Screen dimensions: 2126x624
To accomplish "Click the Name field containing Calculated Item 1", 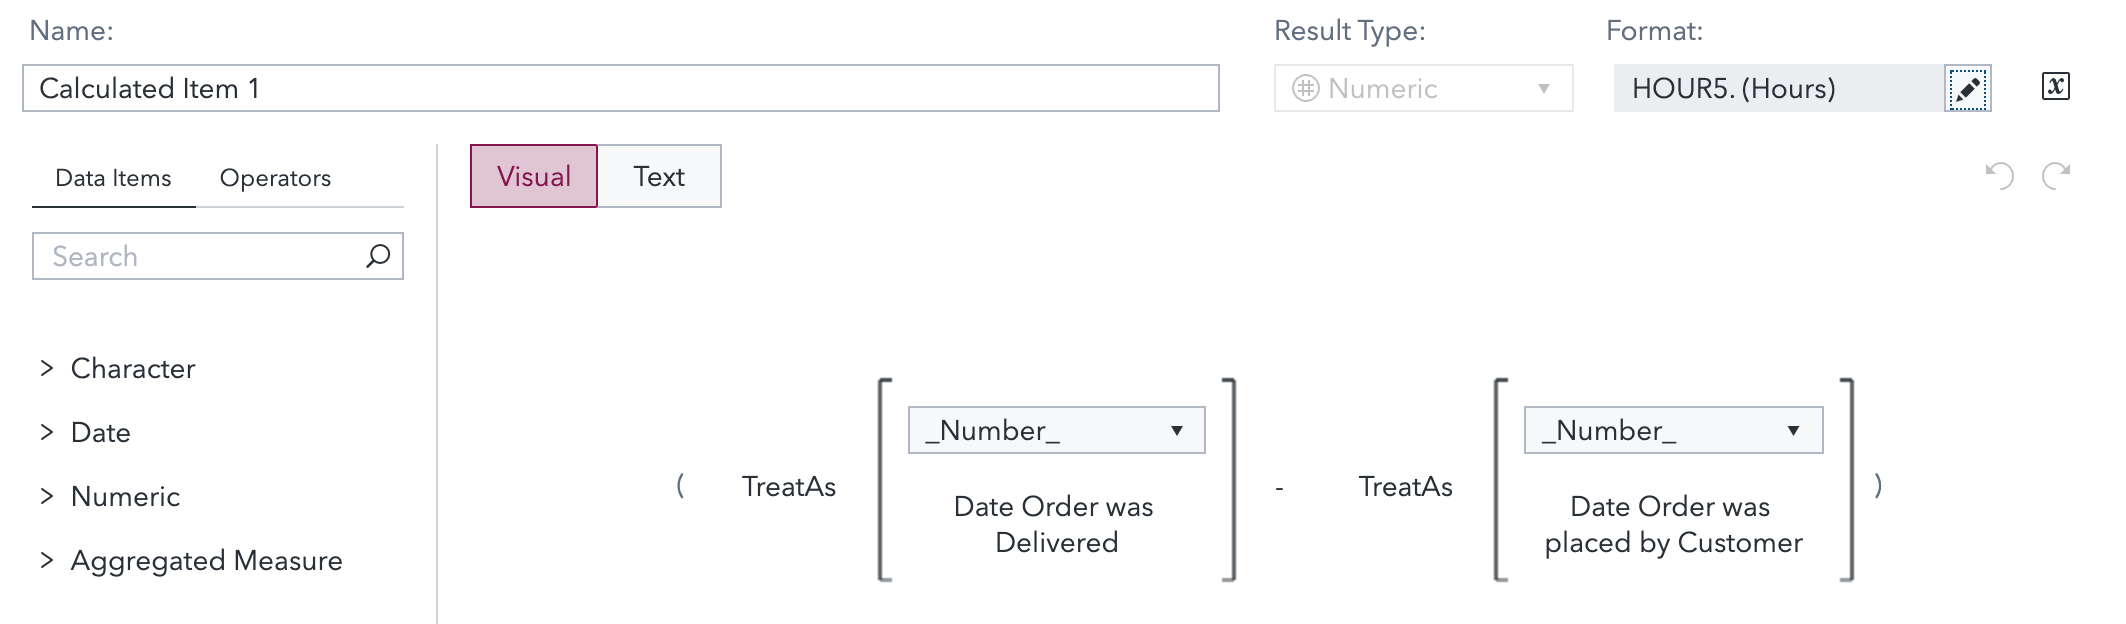I will (x=620, y=88).
